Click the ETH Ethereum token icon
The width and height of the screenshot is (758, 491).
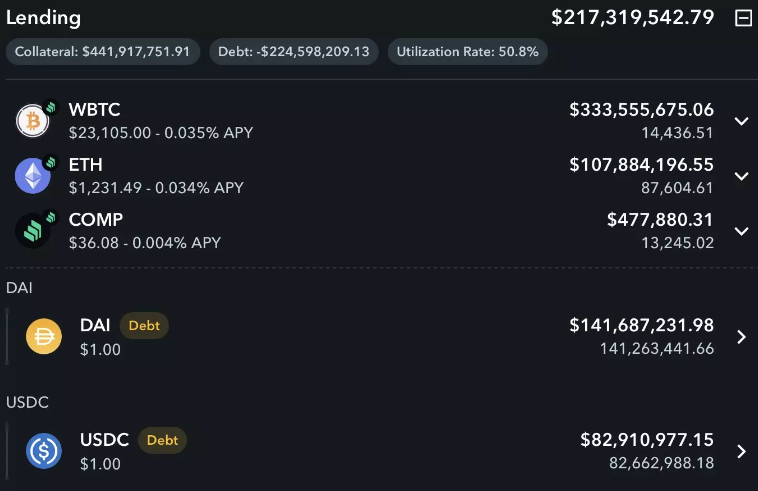(x=31, y=177)
